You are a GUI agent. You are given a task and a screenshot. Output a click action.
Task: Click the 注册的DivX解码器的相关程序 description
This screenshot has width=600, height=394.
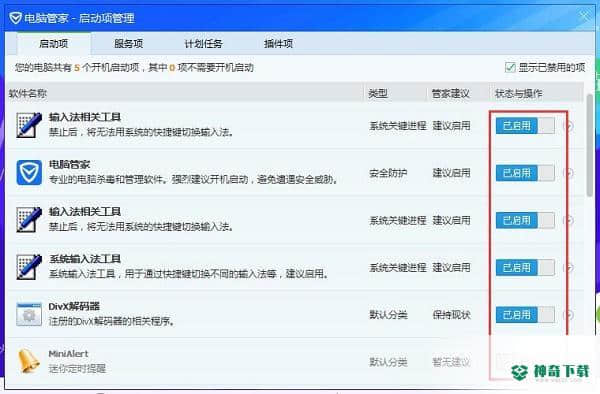[111, 321]
